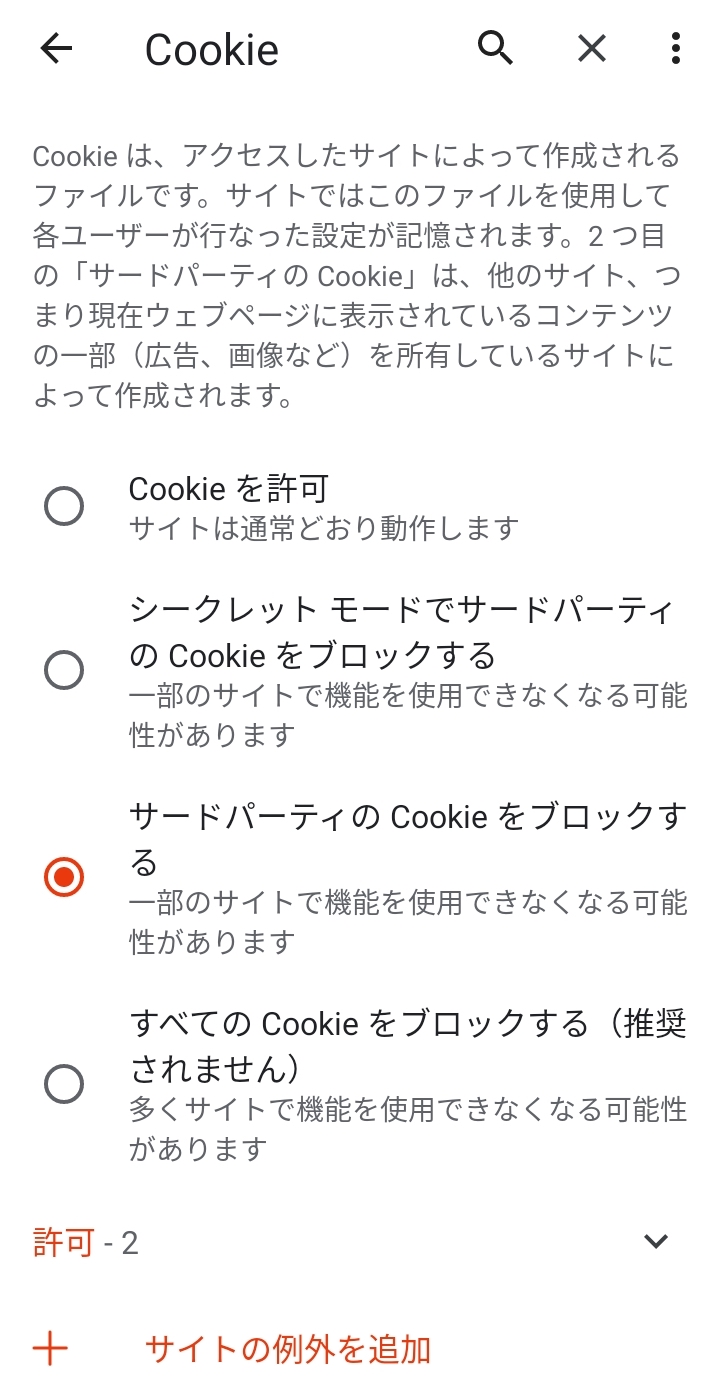Tap サードパーティの Cookie をブロックする title text
Viewport: 719px width, 1400px height.
pos(408,838)
